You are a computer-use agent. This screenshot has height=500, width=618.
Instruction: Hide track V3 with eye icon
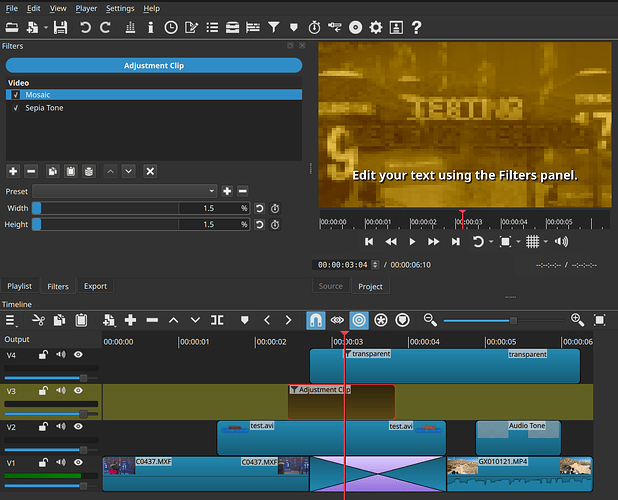click(x=78, y=390)
